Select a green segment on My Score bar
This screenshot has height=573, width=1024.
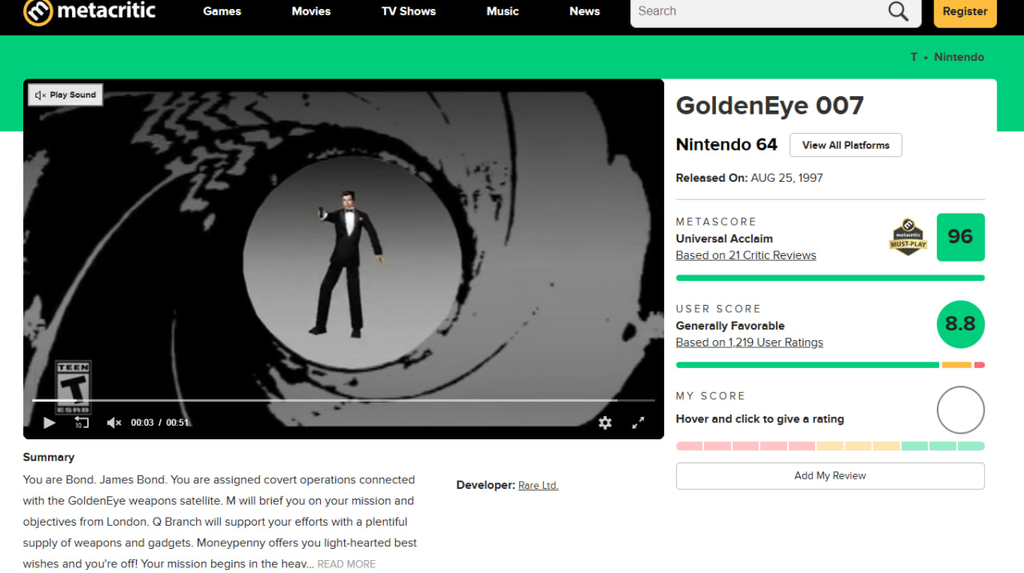[942, 446]
